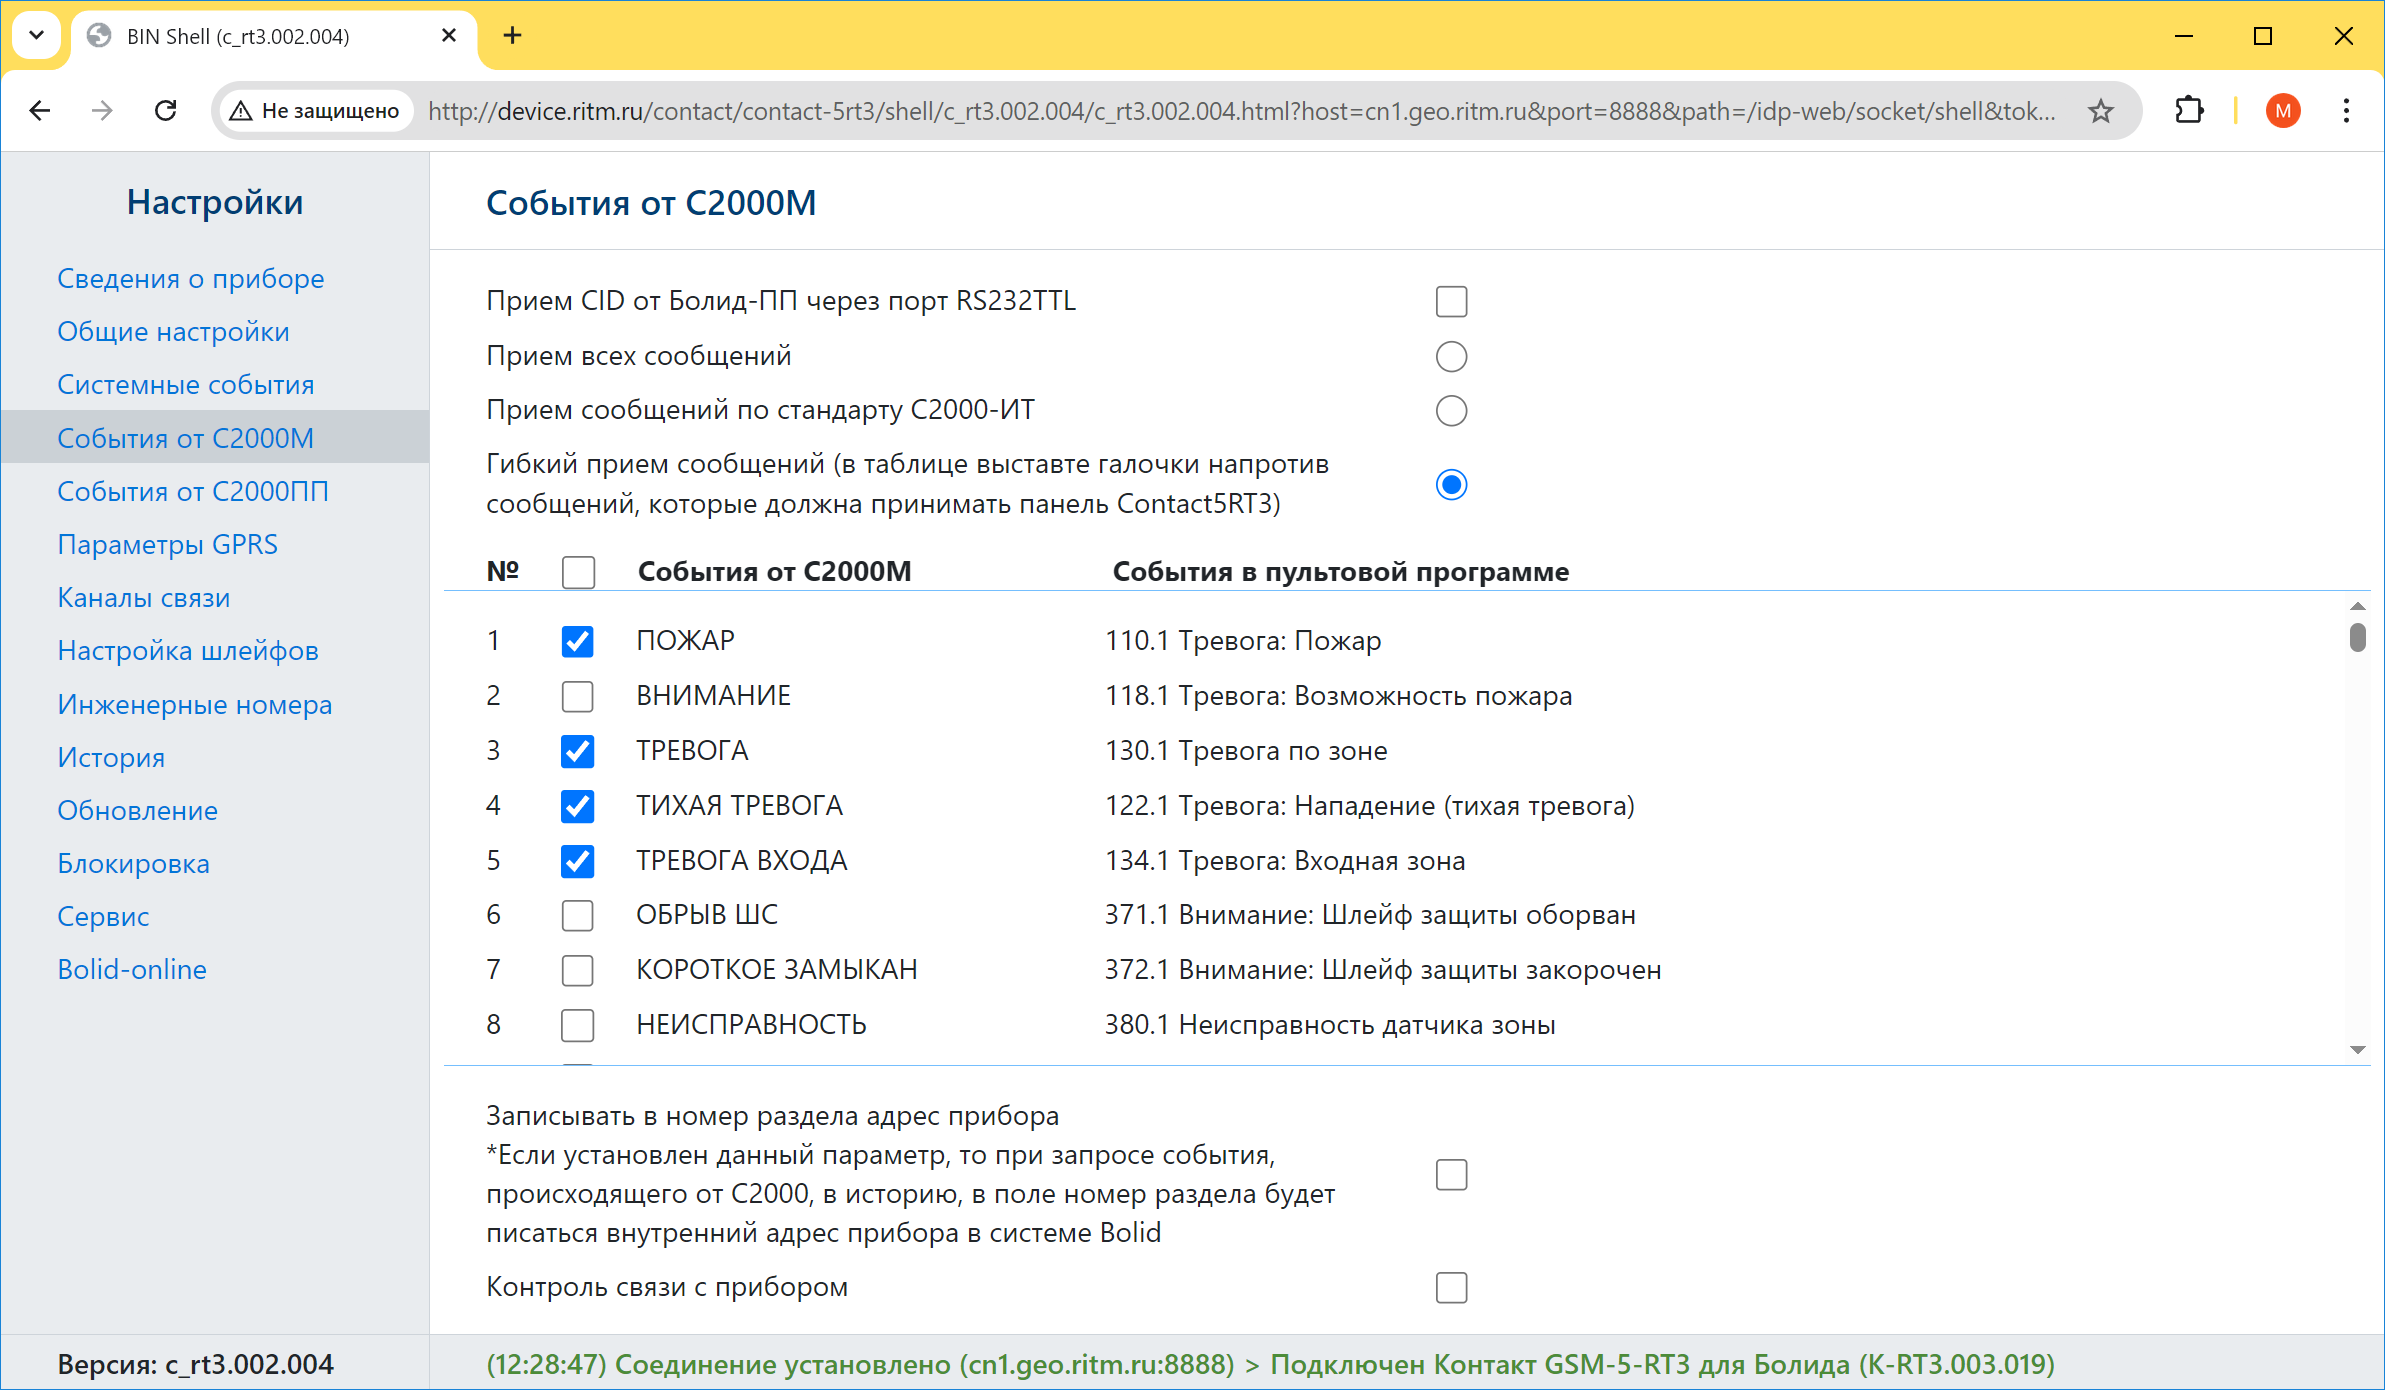Check the ОБРЫВ ШС event checkbox

point(577,915)
